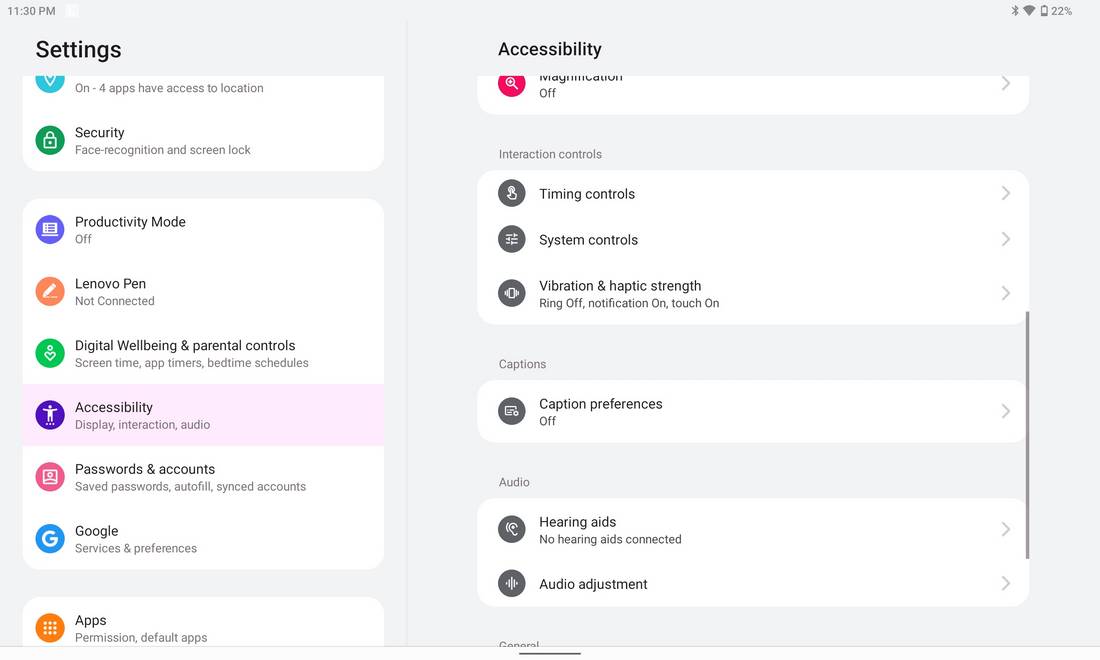This screenshot has height=660, width=1100.
Task: Expand Audio adjustment chevron arrow
Action: (1005, 584)
